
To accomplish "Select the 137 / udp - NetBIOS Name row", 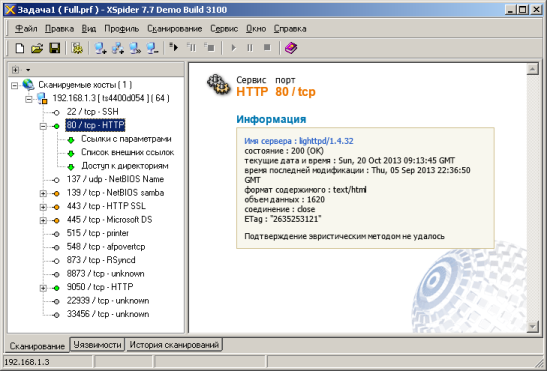I will click(115, 179).
